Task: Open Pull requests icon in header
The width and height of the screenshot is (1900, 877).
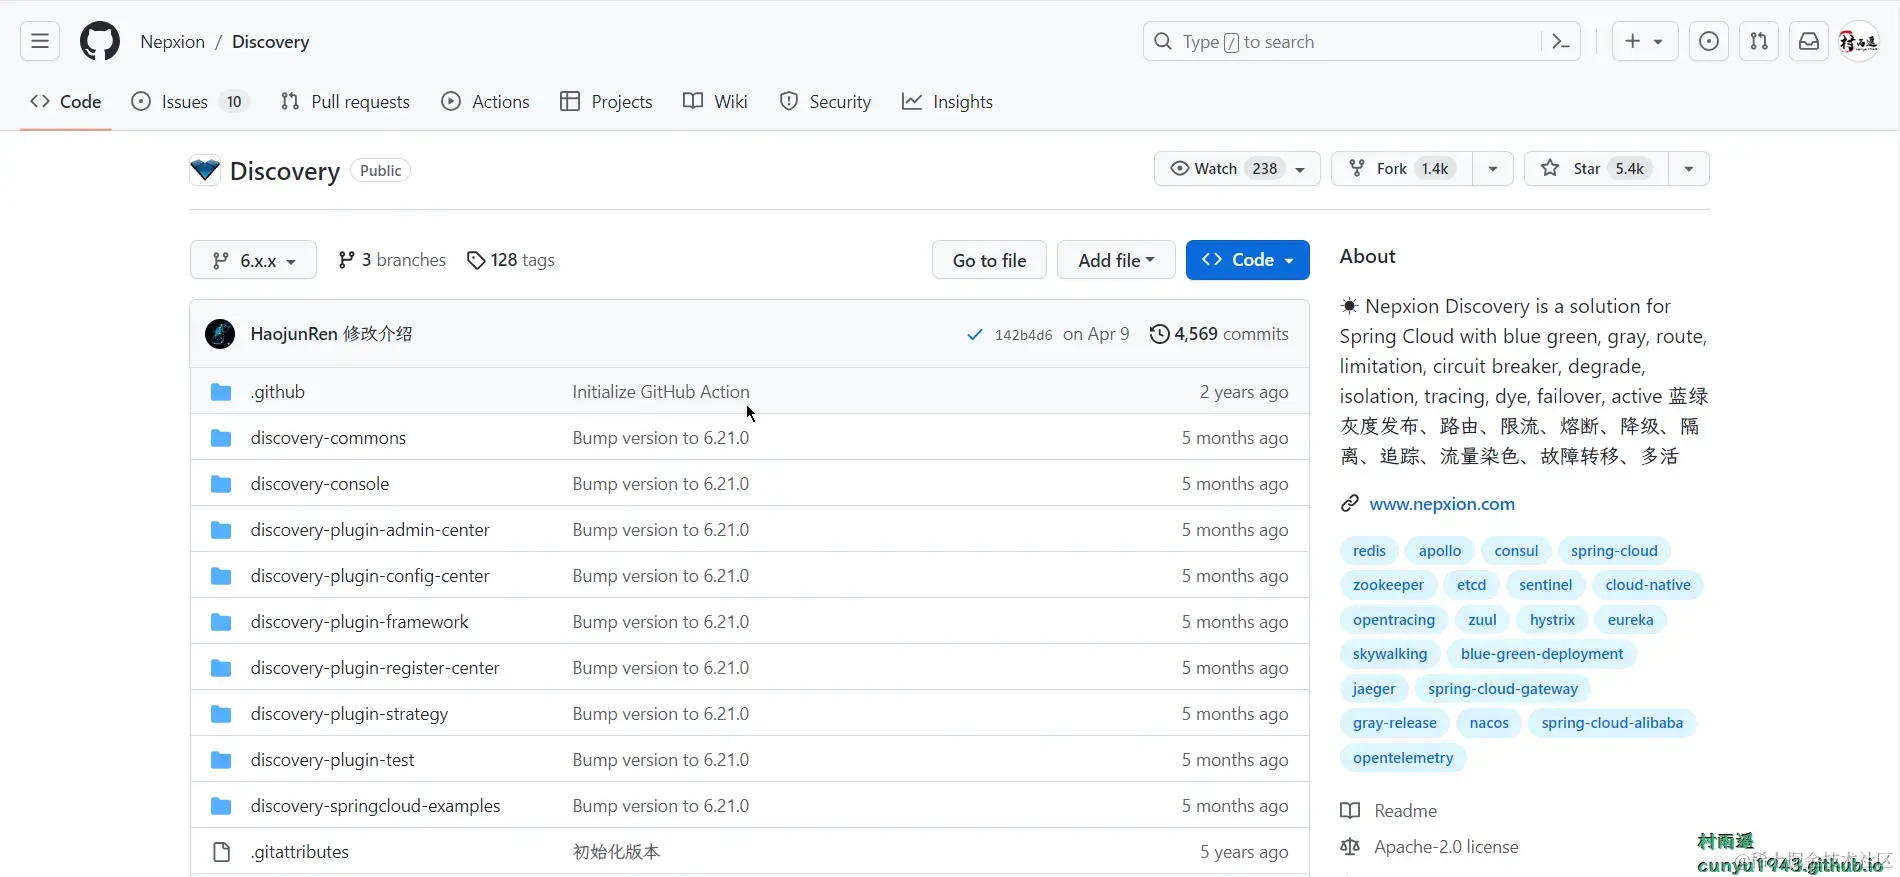Action: [x=1759, y=41]
